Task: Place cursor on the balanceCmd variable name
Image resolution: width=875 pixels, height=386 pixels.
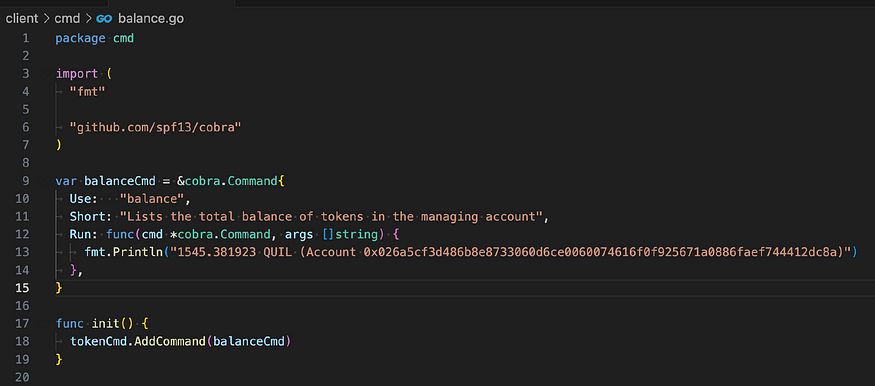Action: pyautogui.click(x=120, y=181)
